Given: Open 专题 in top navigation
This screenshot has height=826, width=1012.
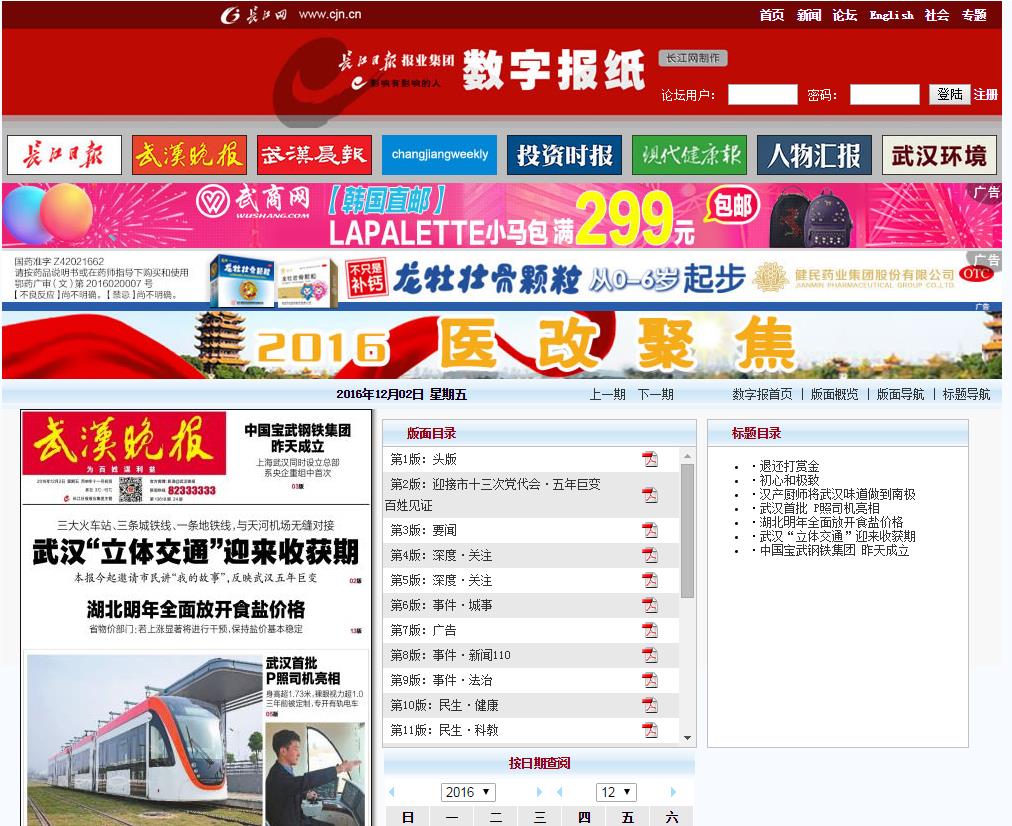Looking at the screenshot, I should click(974, 15).
